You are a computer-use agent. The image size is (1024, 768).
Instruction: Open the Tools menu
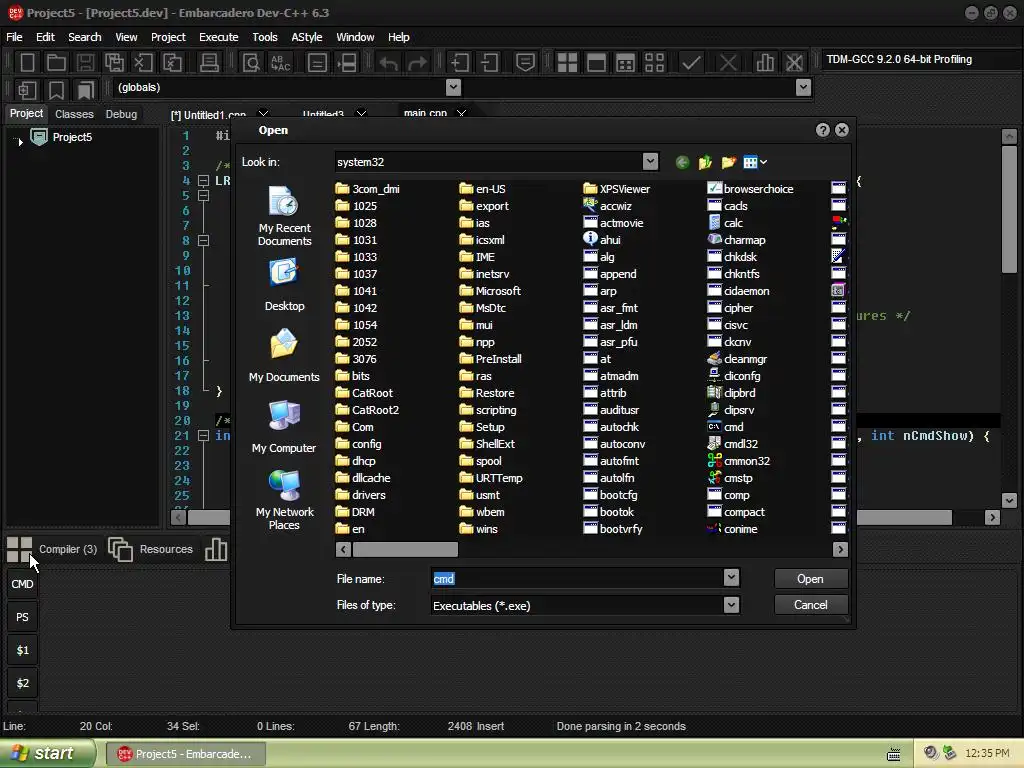coord(264,37)
